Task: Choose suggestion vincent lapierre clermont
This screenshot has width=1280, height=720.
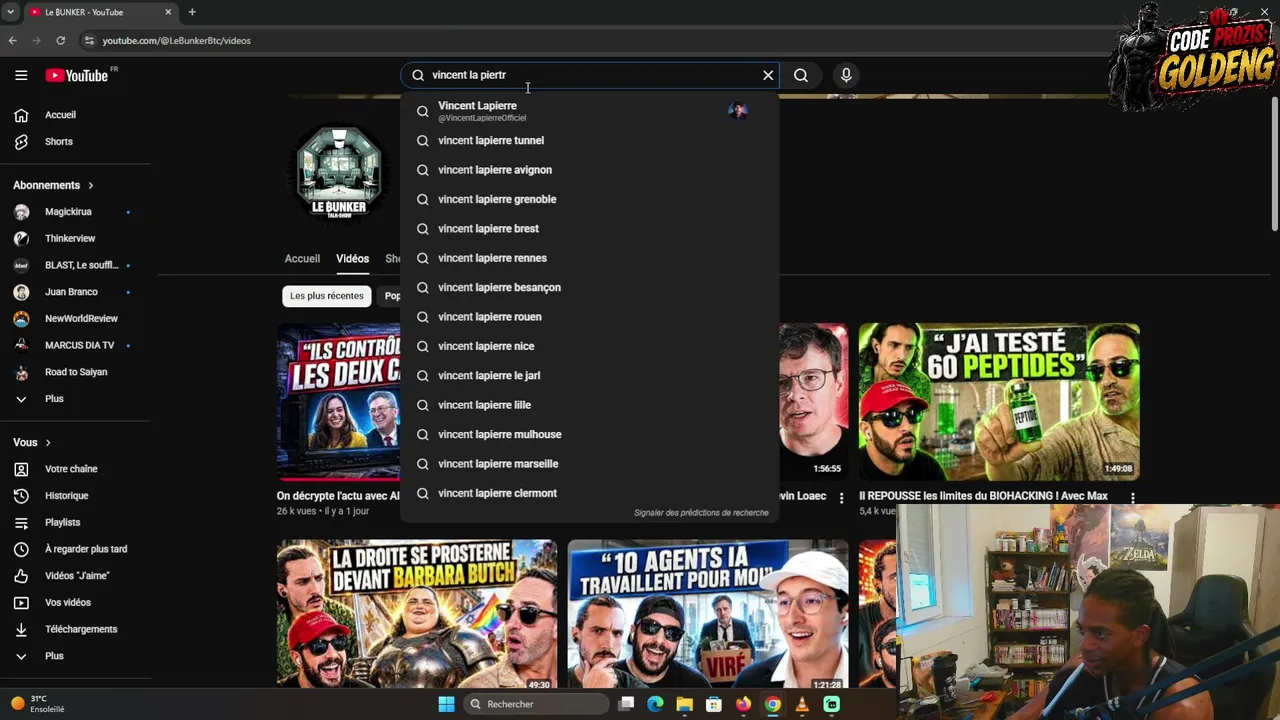Action: point(590,493)
